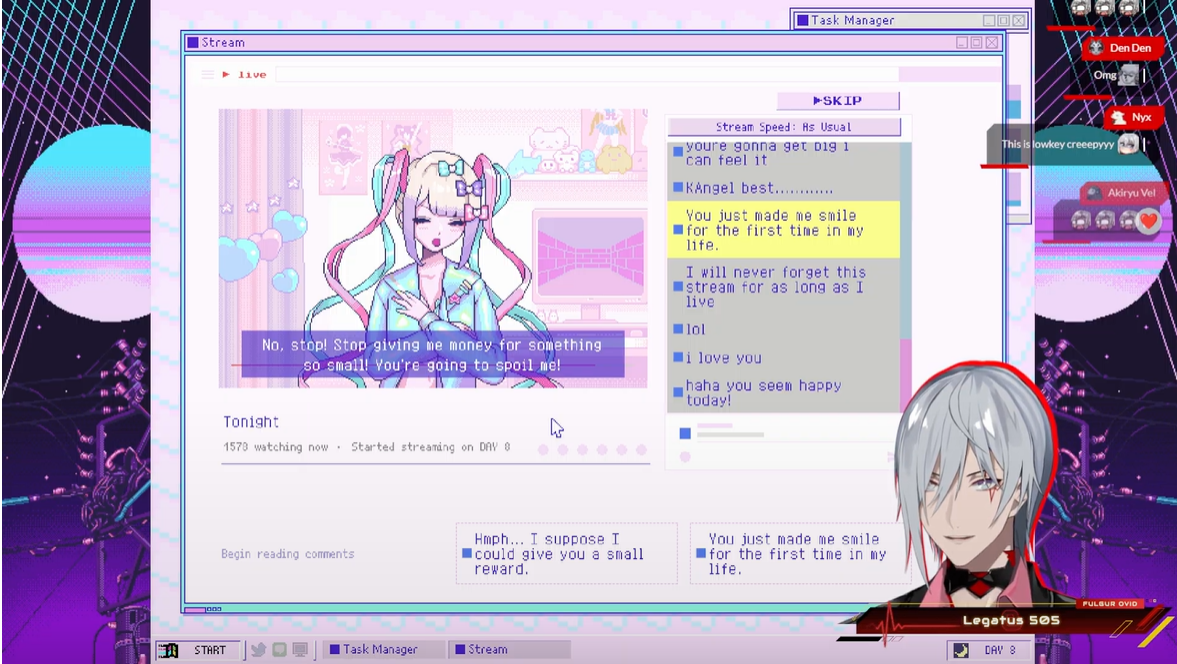Click the 'Begin reading comments' label
This screenshot has width=1177, height=664.
pyautogui.click(x=287, y=554)
